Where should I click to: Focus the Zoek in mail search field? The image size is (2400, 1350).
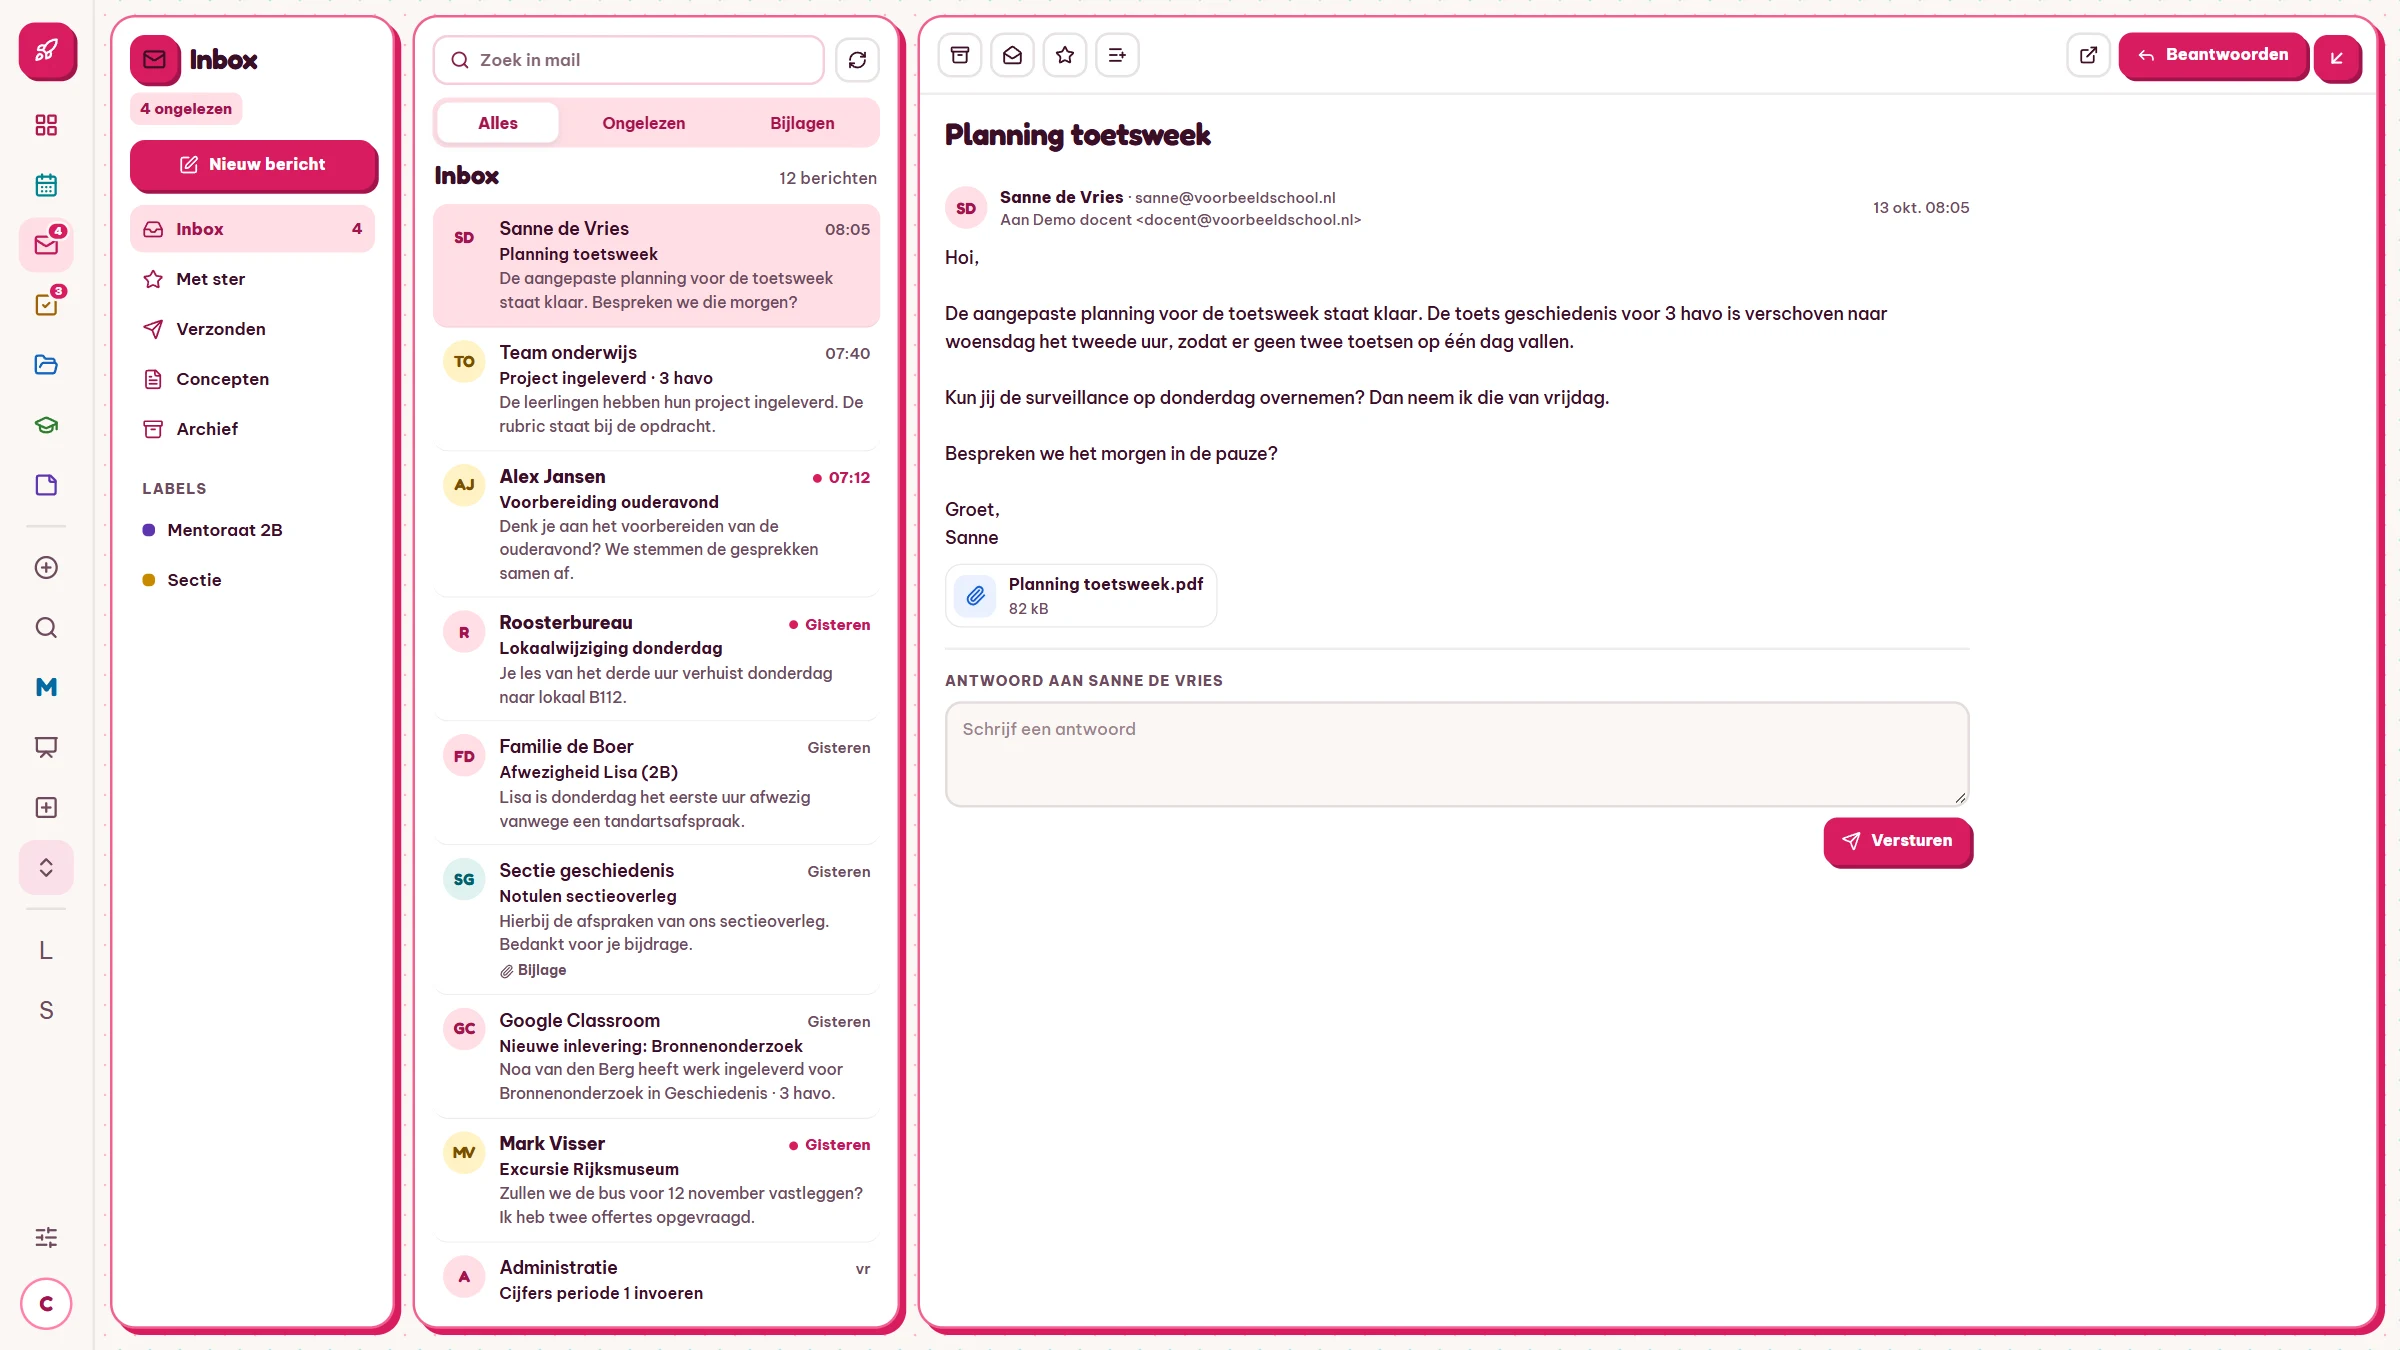click(629, 60)
